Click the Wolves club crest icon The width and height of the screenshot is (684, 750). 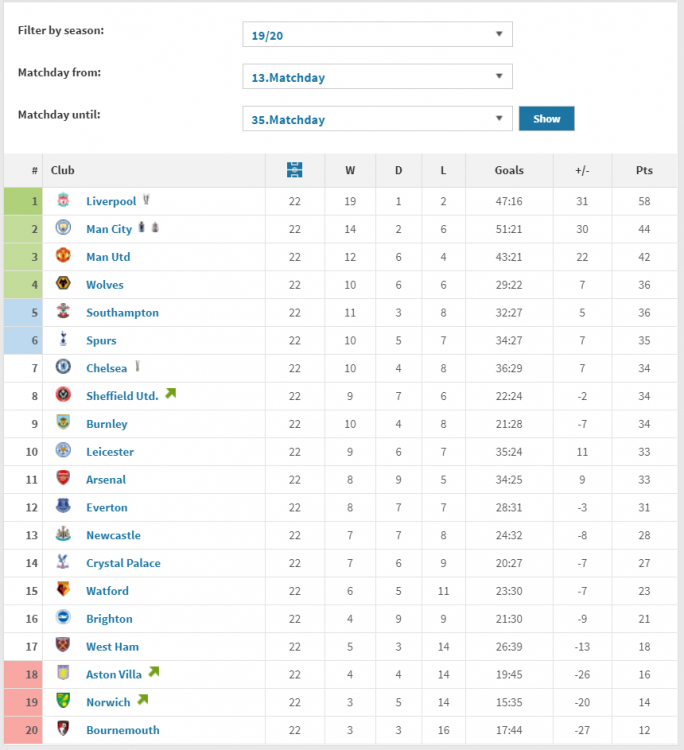tap(63, 285)
